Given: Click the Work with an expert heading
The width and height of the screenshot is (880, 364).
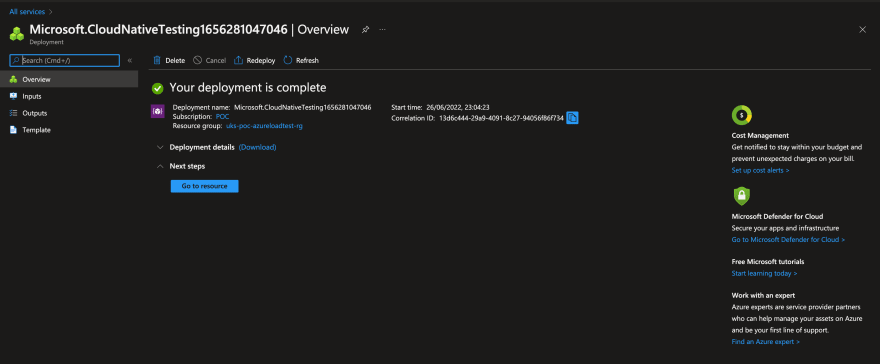Looking at the screenshot, I should click(x=763, y=296).
